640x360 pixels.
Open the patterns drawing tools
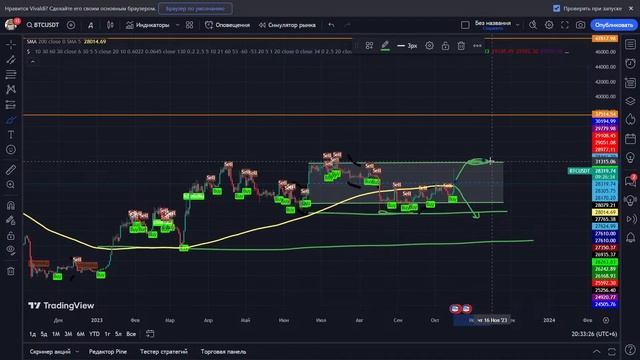[x=11, y=89]
